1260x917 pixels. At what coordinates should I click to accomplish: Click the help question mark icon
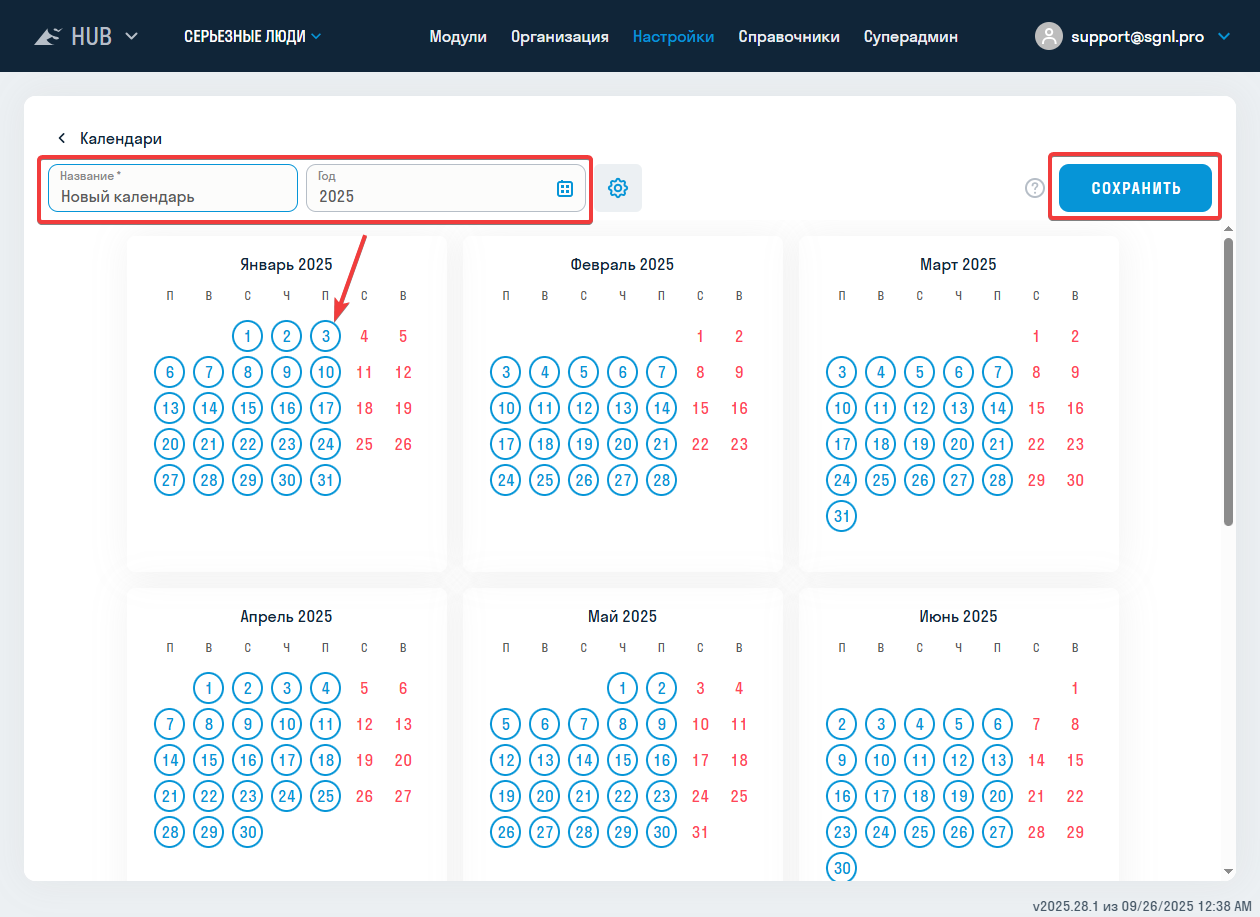tap(1035, 188)
